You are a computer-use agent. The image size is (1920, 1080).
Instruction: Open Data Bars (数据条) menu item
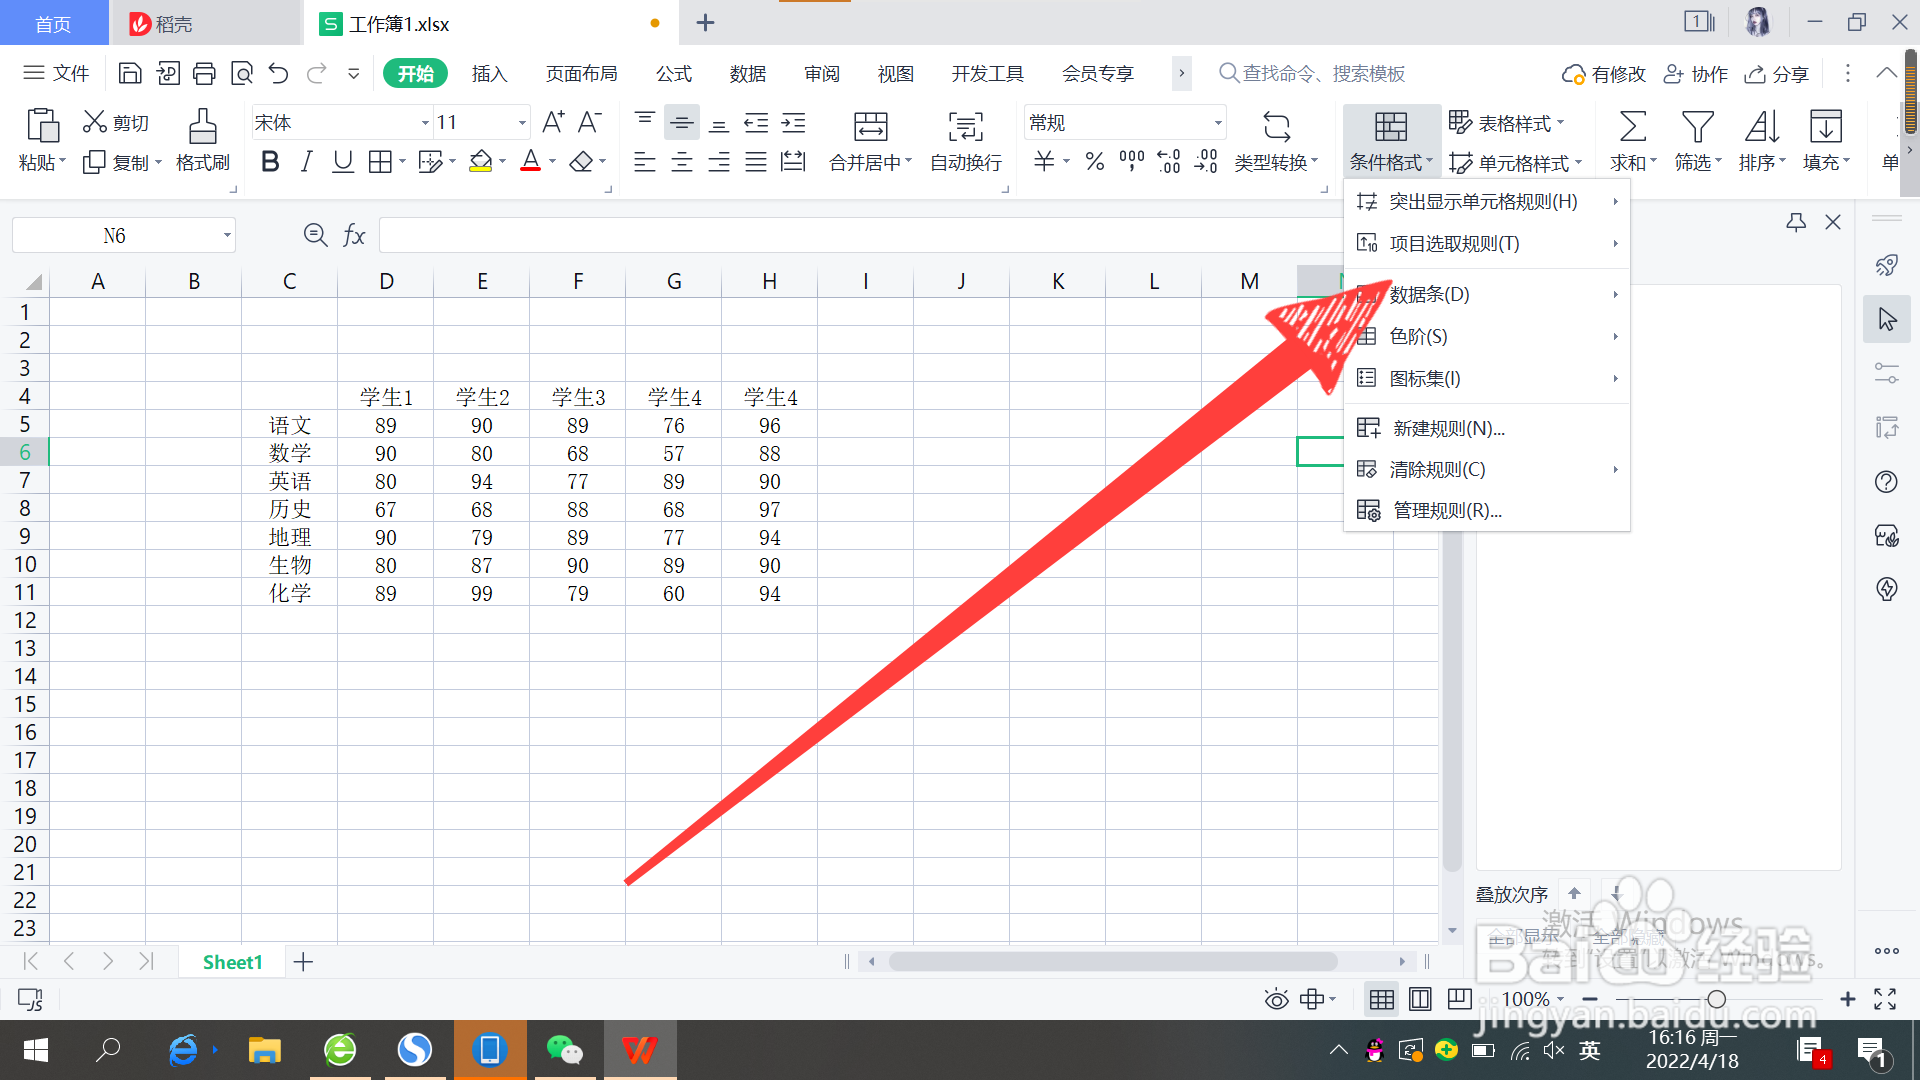[x=1487, y=295]
